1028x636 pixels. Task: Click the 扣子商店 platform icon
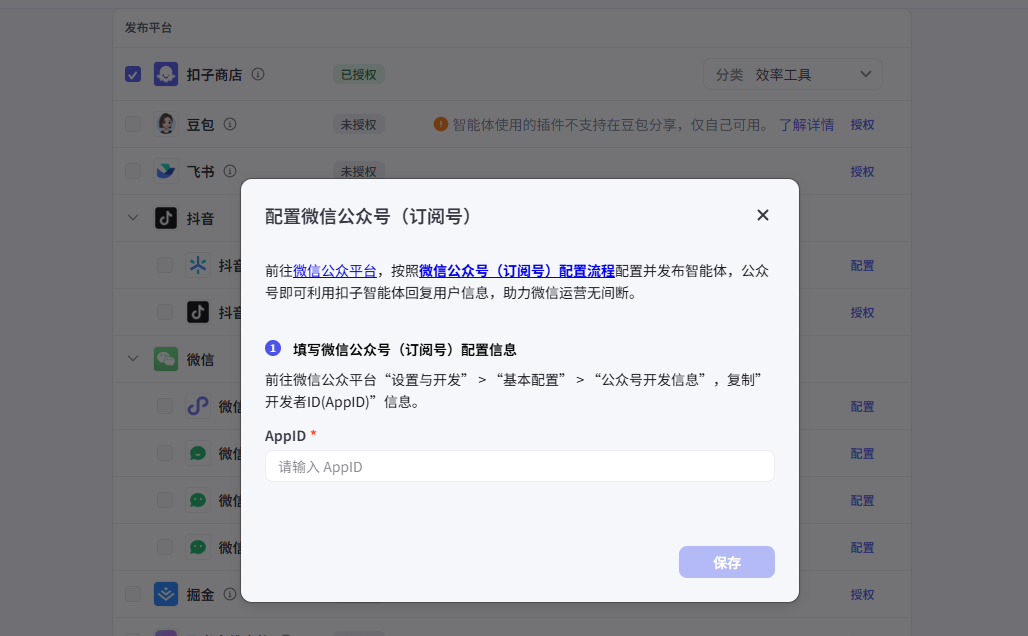point(166,74)
